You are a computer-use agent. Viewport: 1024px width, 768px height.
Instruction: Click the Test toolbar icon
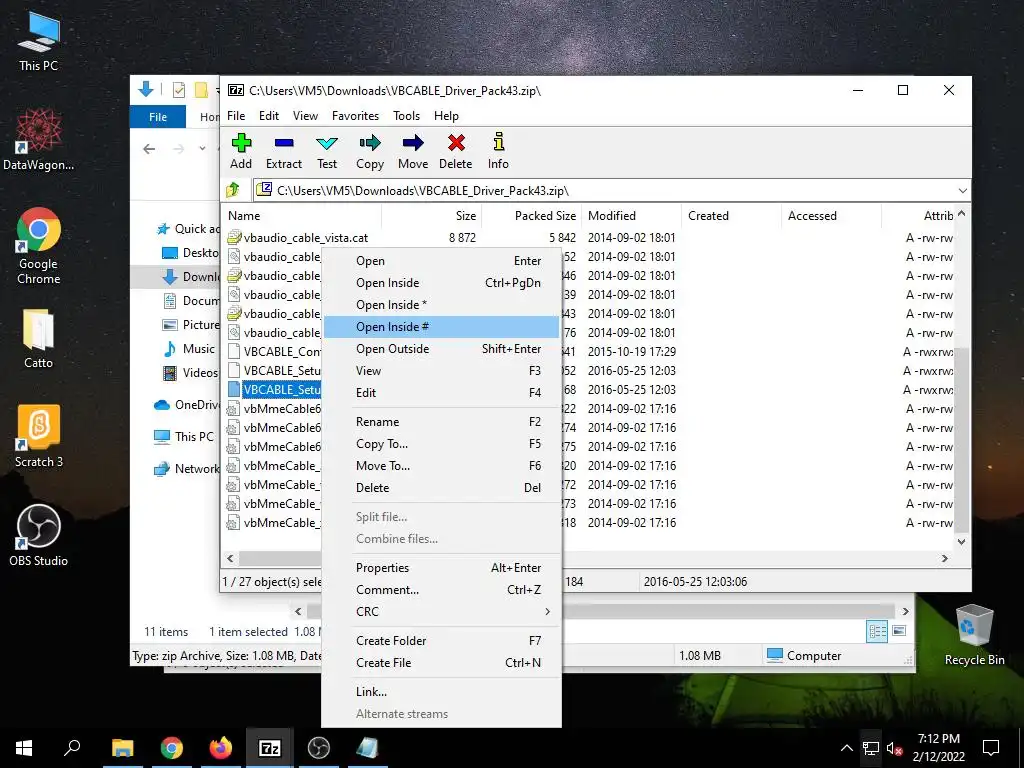[x=327, y=152]
